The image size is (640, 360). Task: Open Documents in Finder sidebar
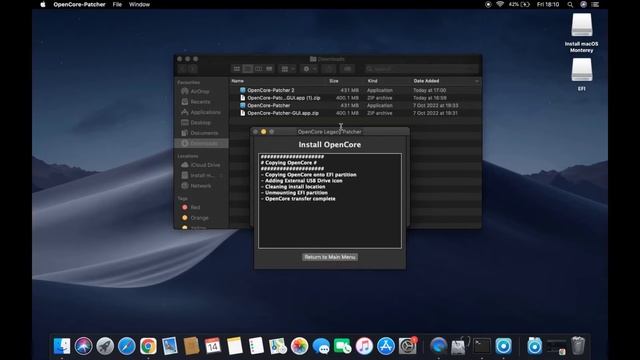pos(200,133)
